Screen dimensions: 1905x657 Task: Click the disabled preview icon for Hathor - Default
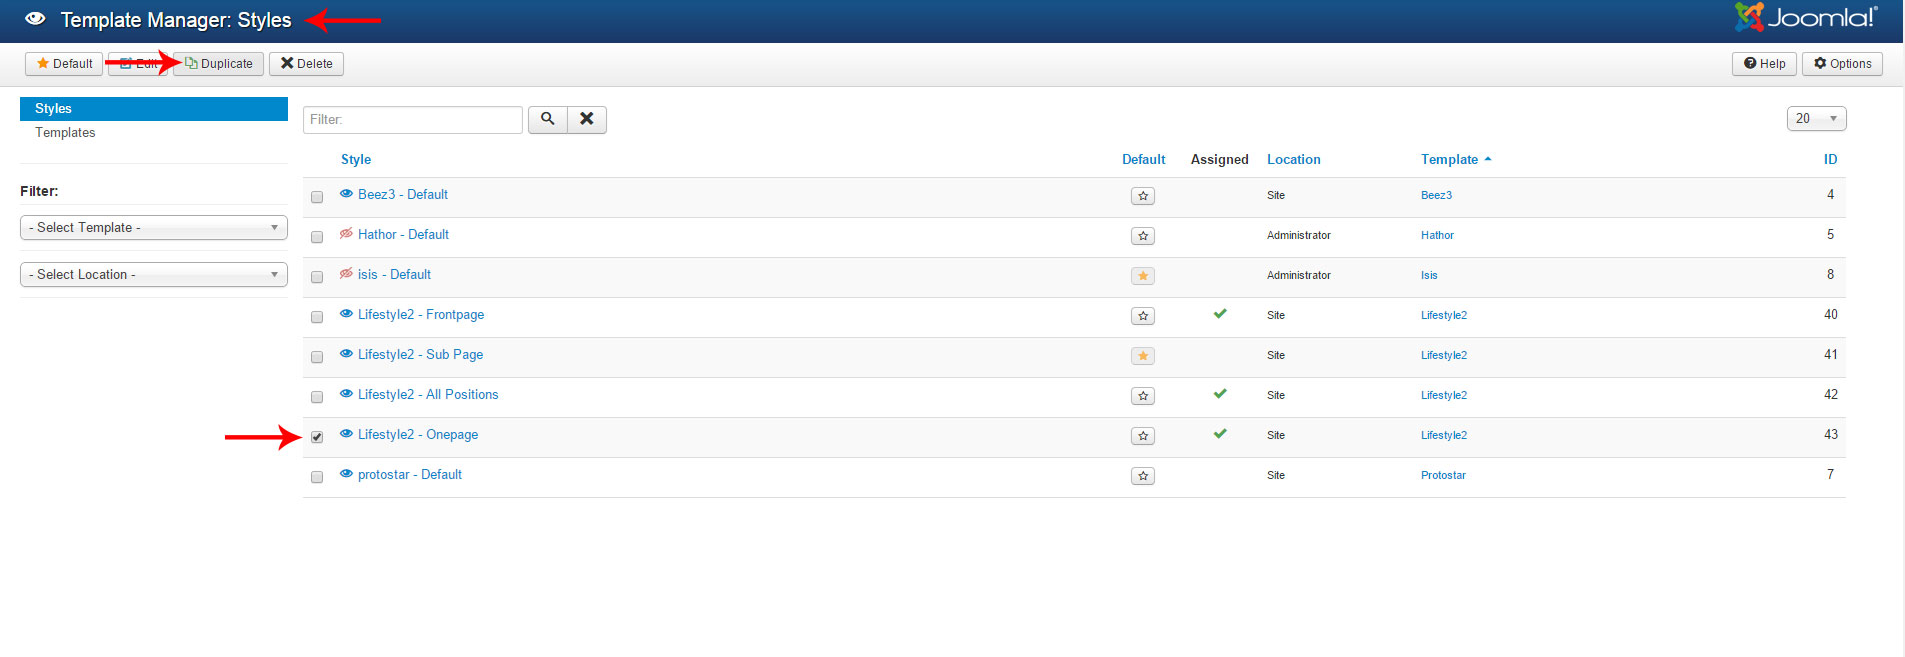pyautogui.click(x=346, y=234)
